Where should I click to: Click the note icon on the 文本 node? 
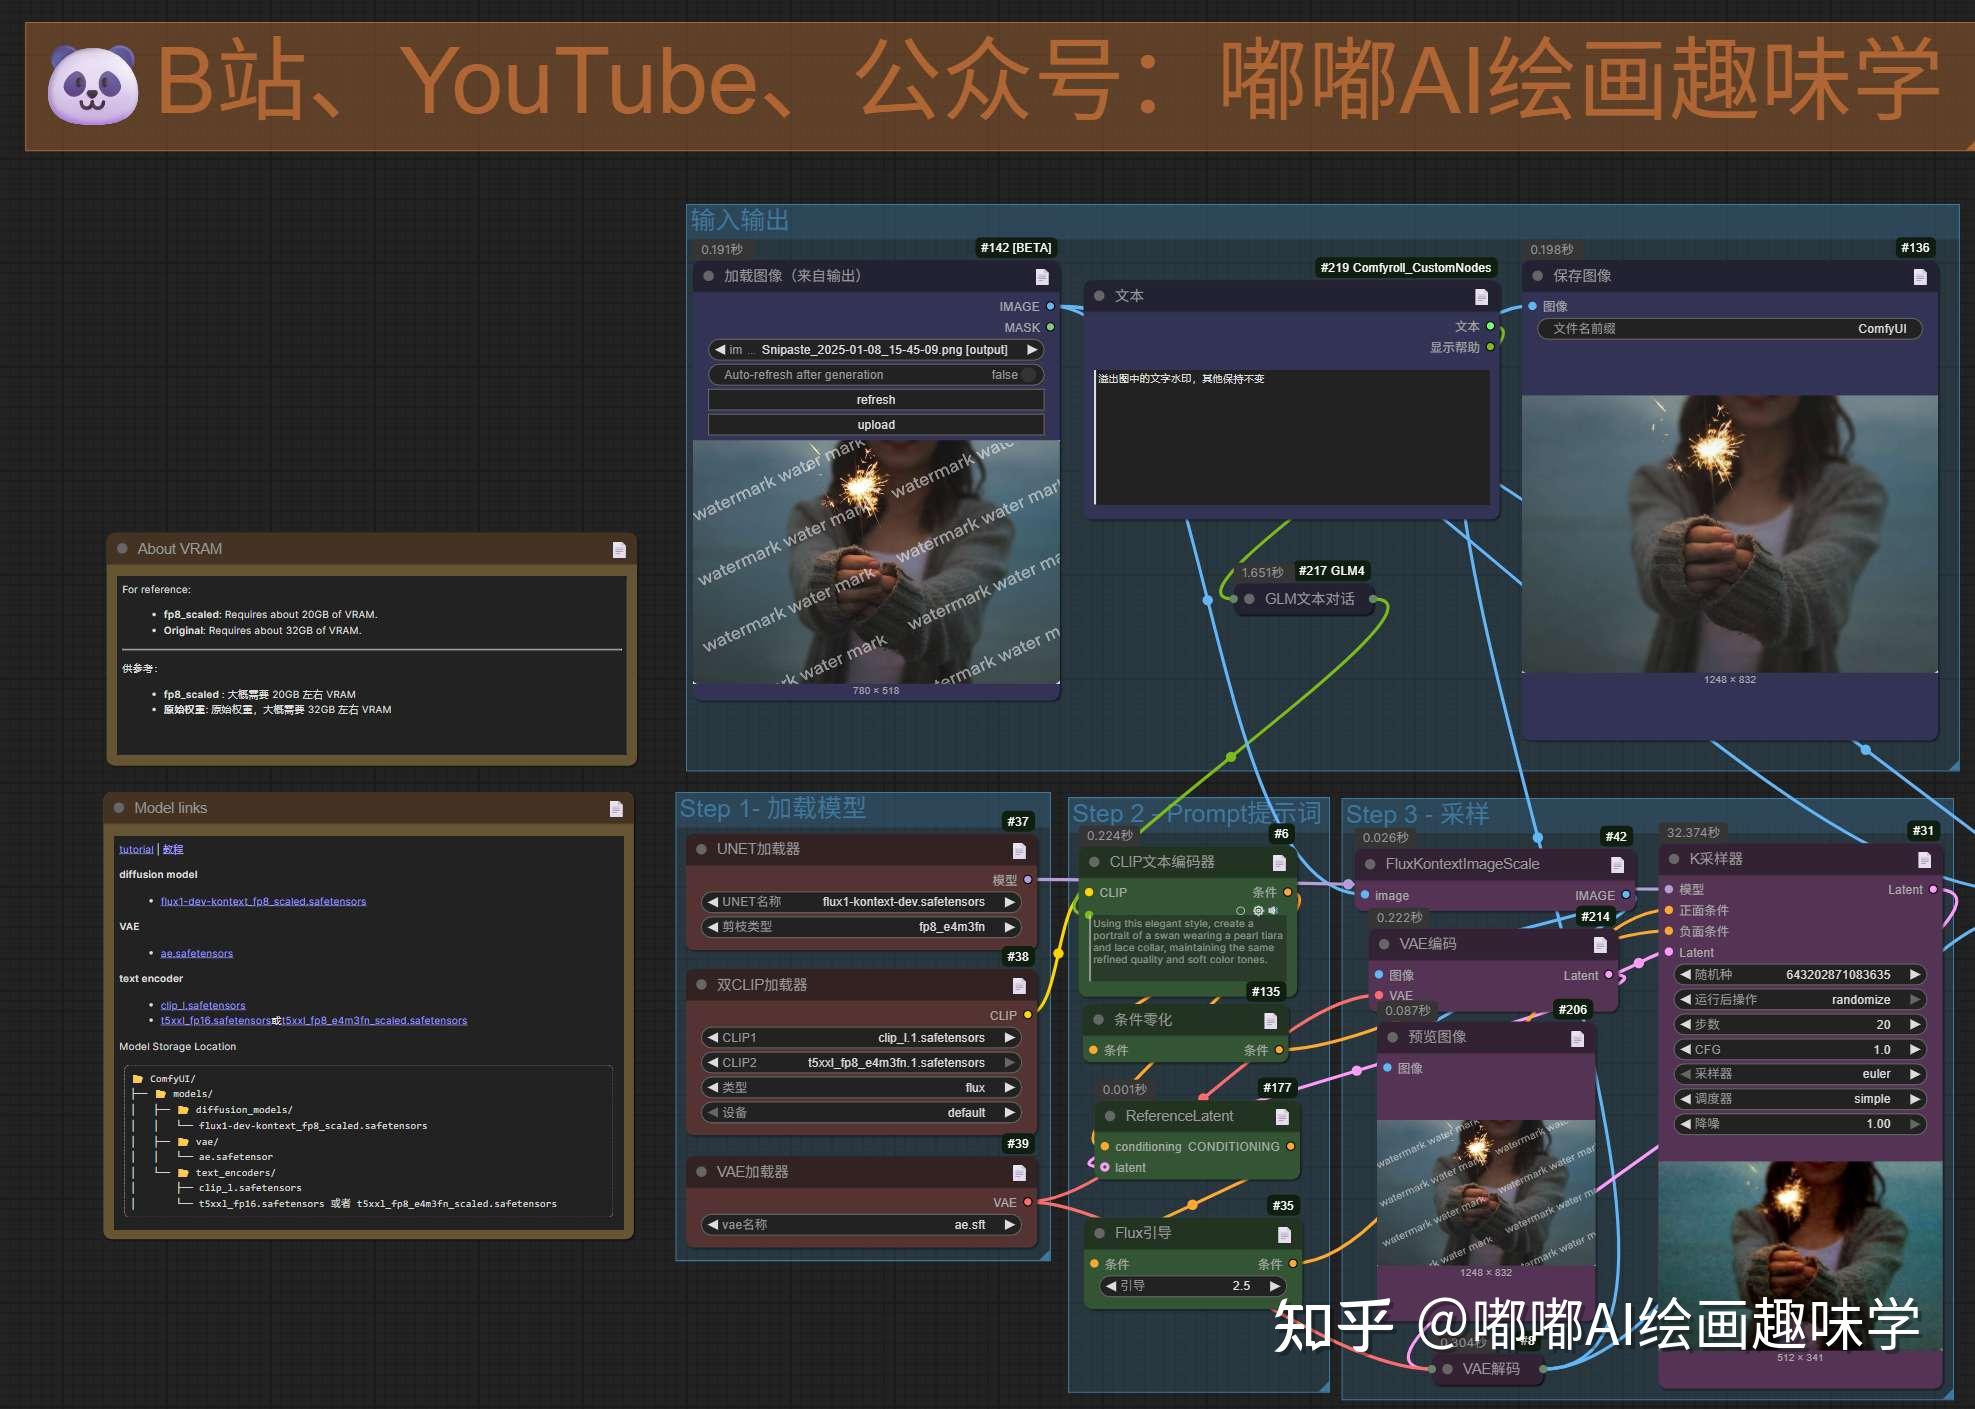1479,296
